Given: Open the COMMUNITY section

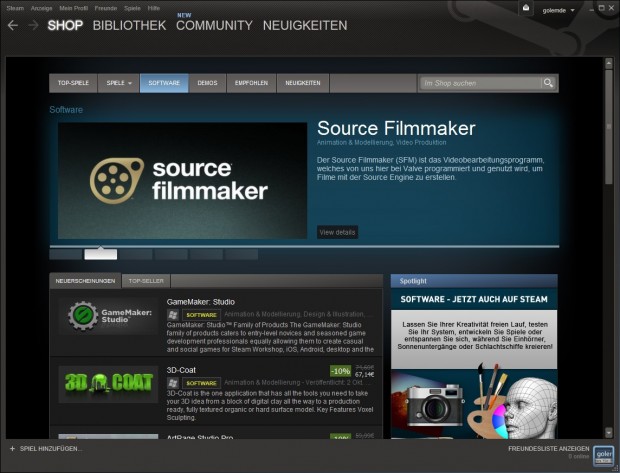Looking at the screenshot, I should click(214, 26).
